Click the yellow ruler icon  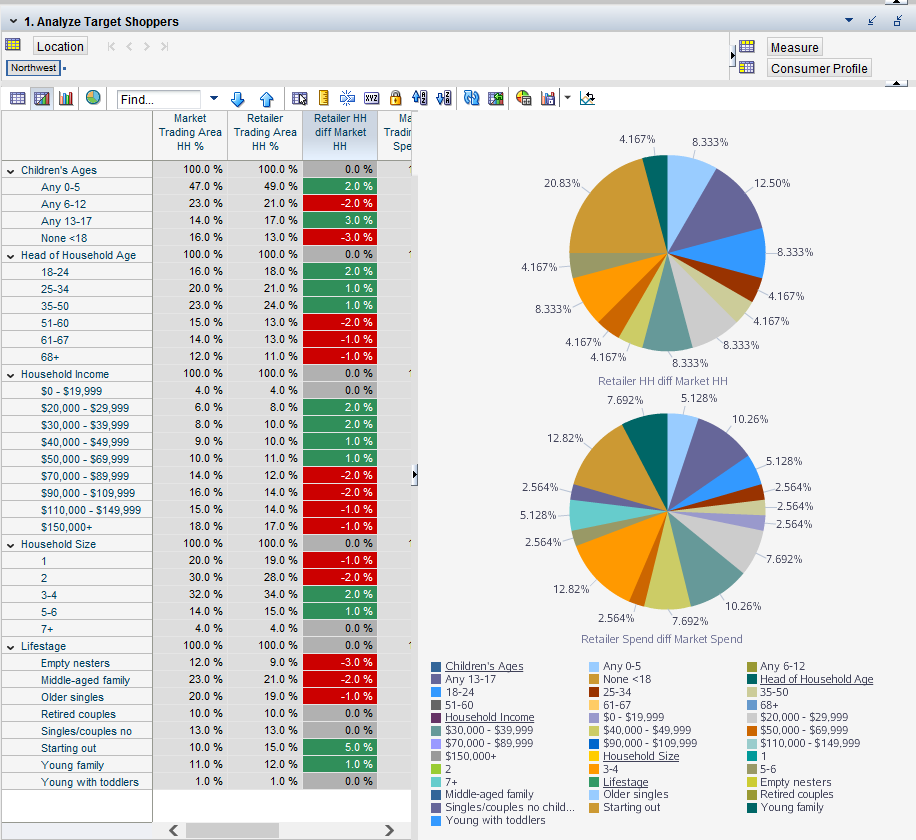coord(324,98)
